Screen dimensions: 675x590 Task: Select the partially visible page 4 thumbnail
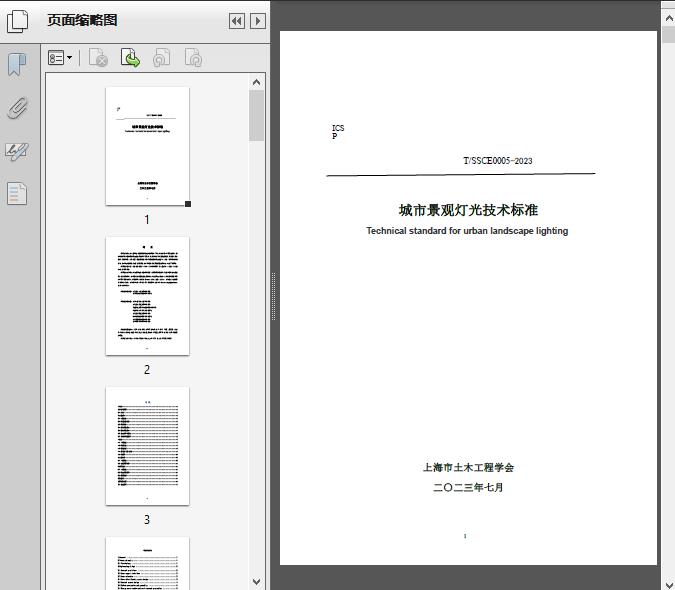147,563
